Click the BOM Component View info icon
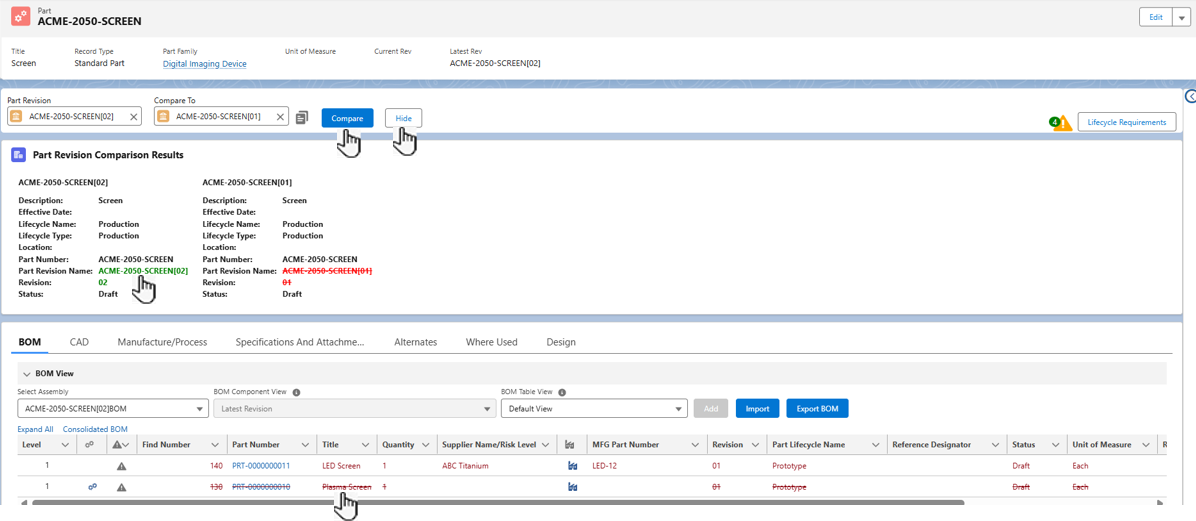The width and height of the screenshot is (1196, 521). tap(297, 393)
